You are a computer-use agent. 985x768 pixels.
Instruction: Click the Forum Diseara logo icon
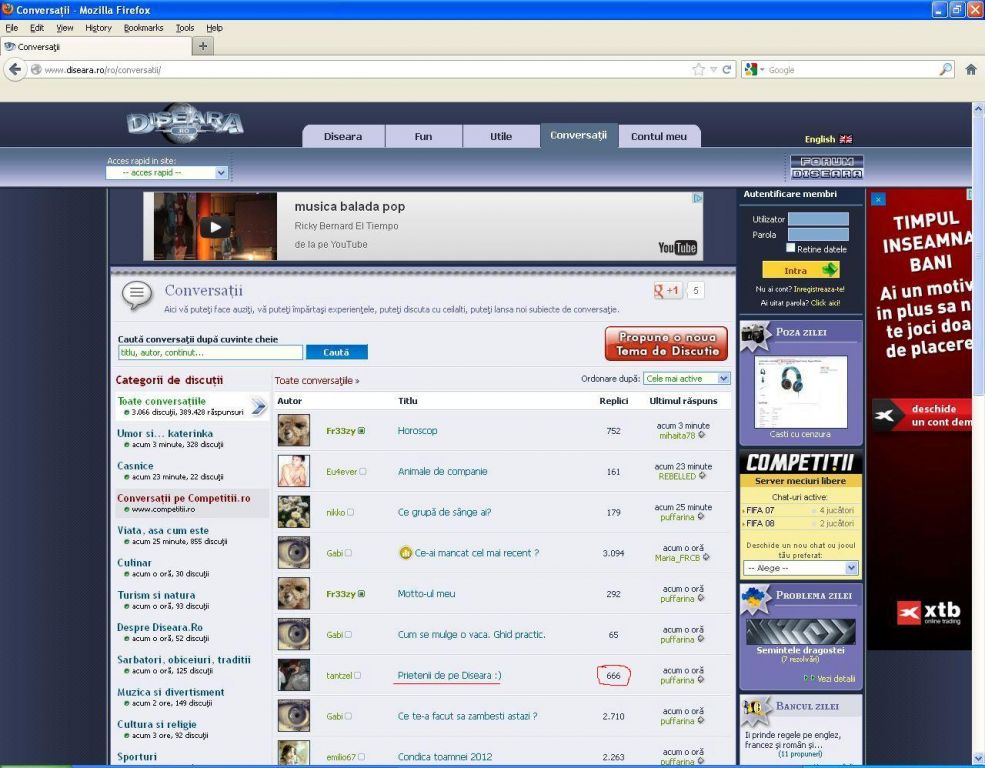point(826,167)
